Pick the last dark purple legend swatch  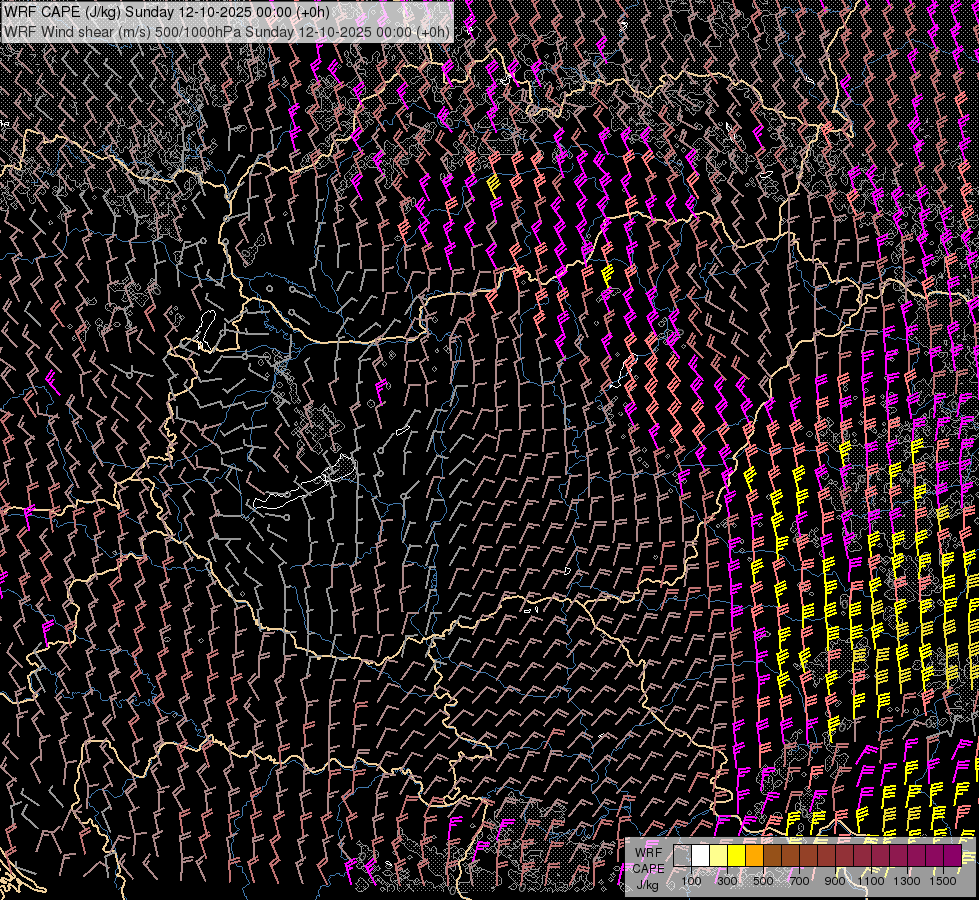pyautogui.click(x=952, y=856)
